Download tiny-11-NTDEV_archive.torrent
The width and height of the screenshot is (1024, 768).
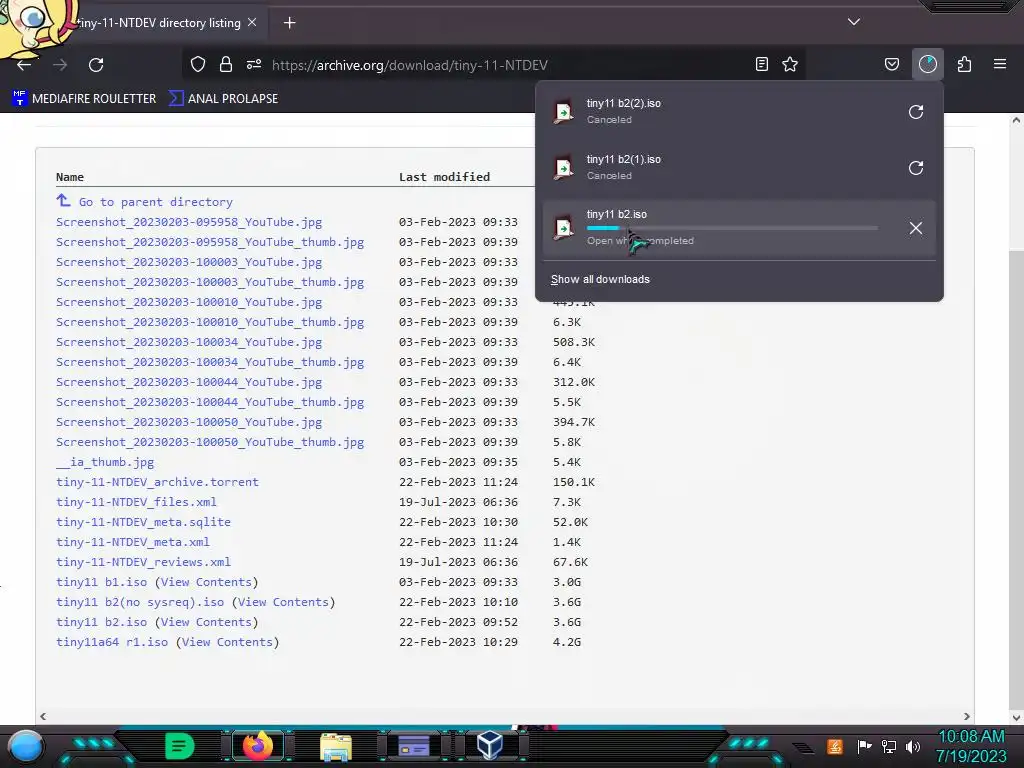[157, 482]
